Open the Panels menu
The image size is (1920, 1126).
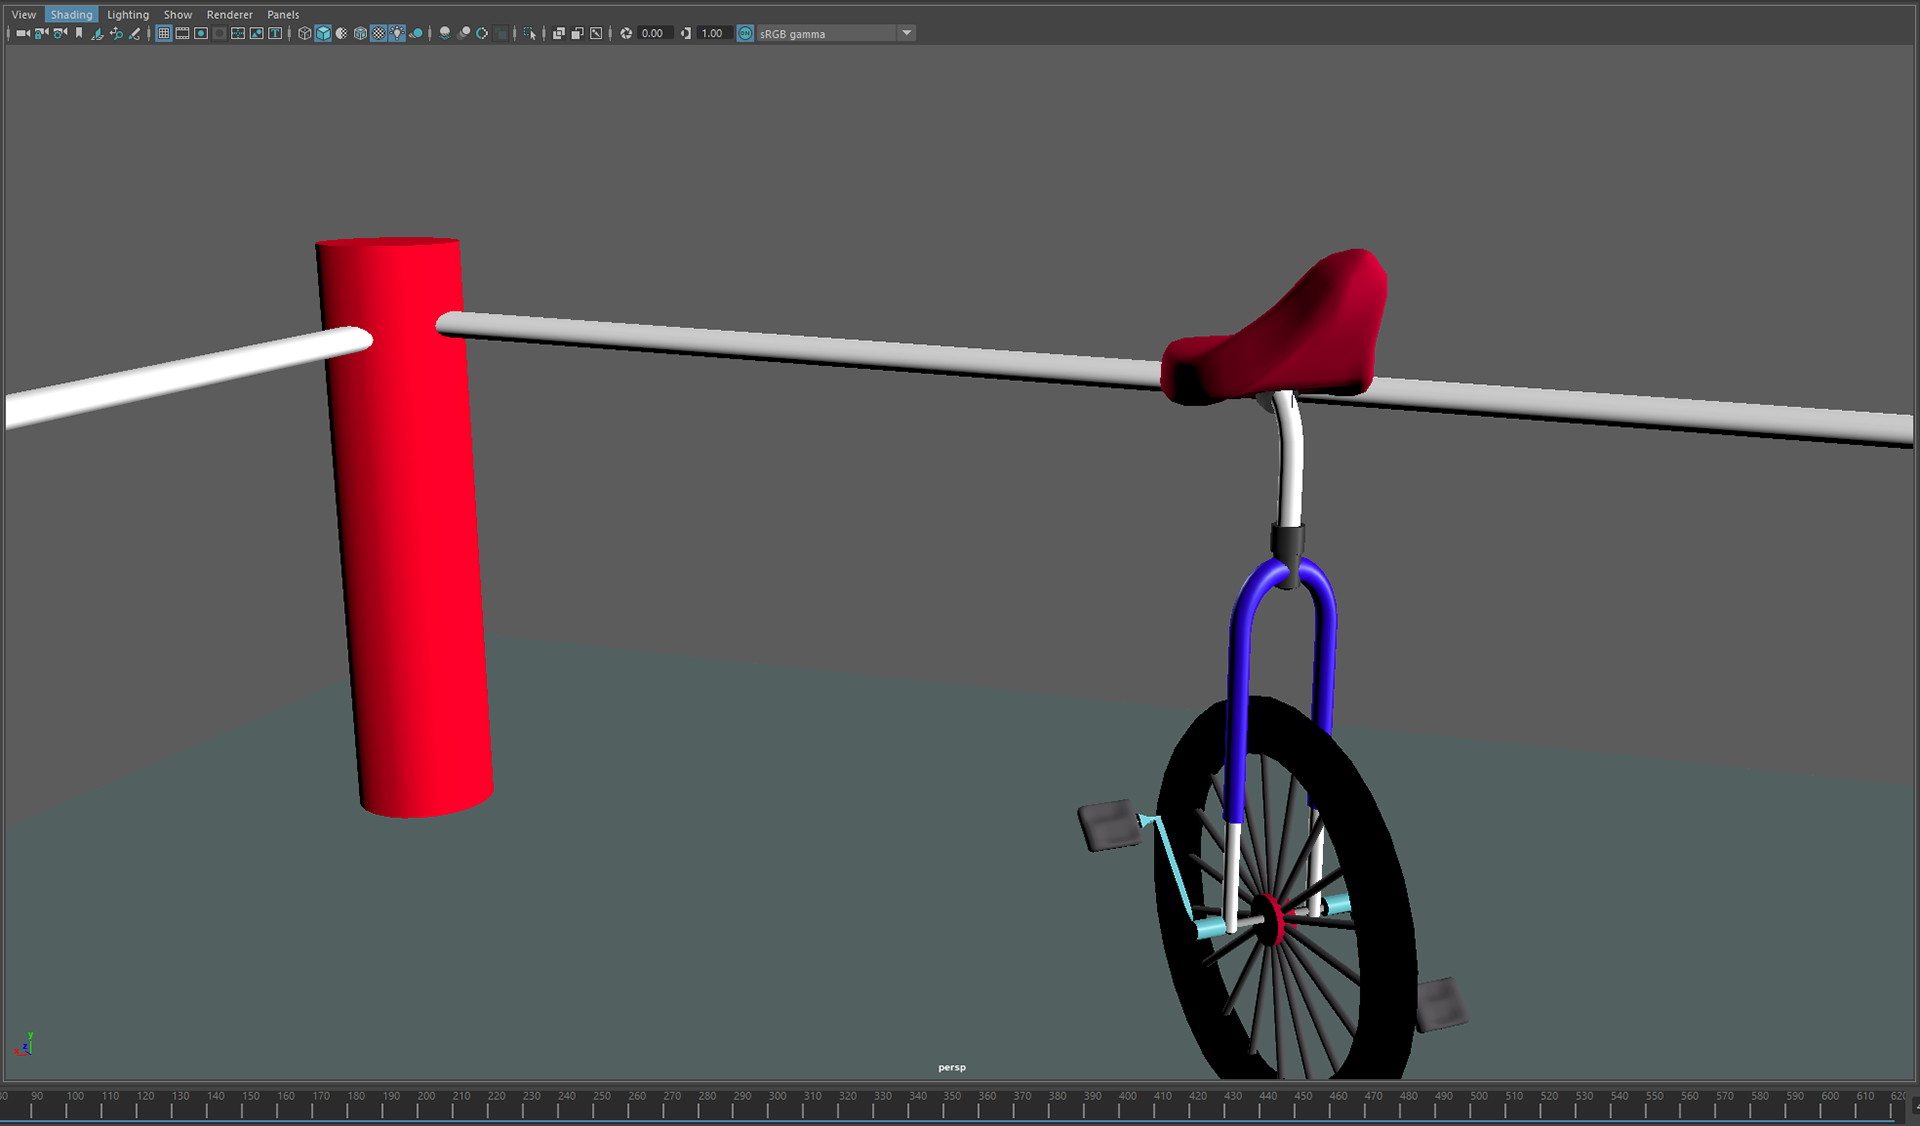283,14
